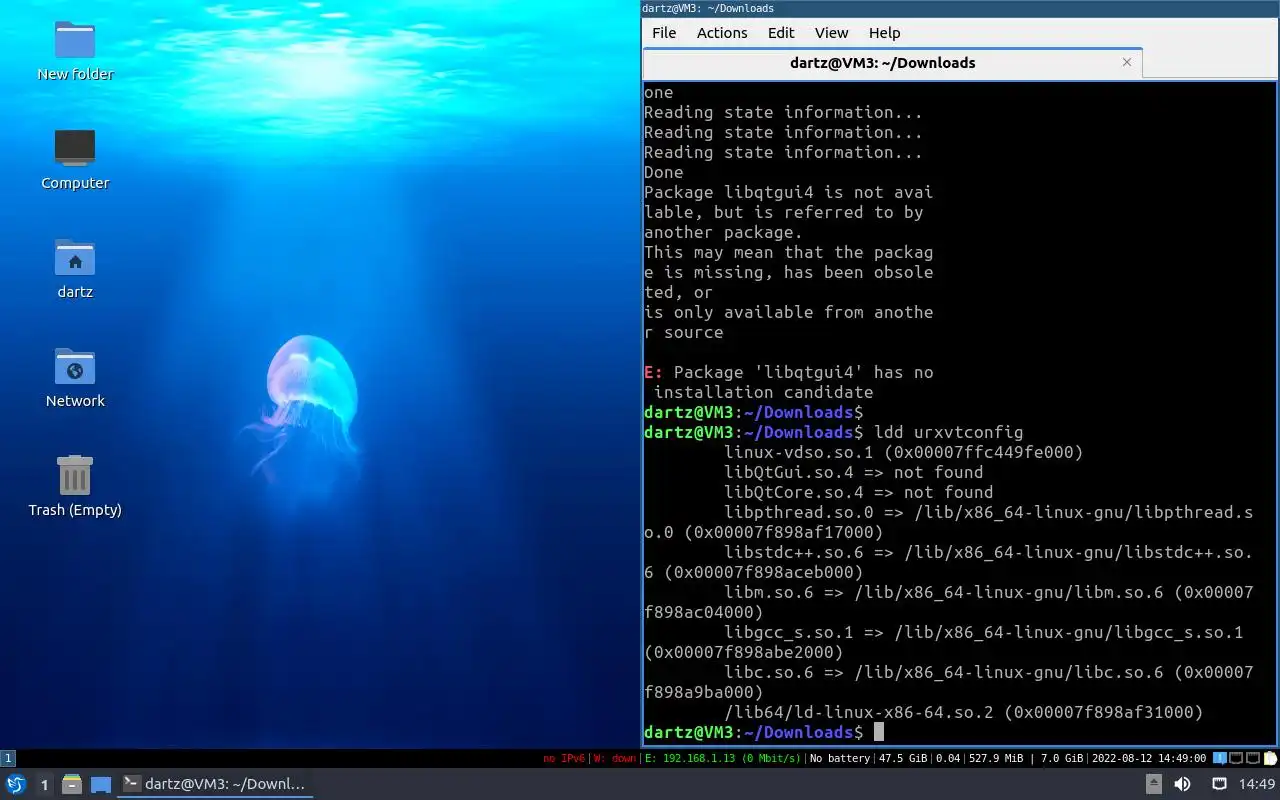Click the terminal window title bar
This screenshot has width=1280, height=800.
(x=960, y=8)
